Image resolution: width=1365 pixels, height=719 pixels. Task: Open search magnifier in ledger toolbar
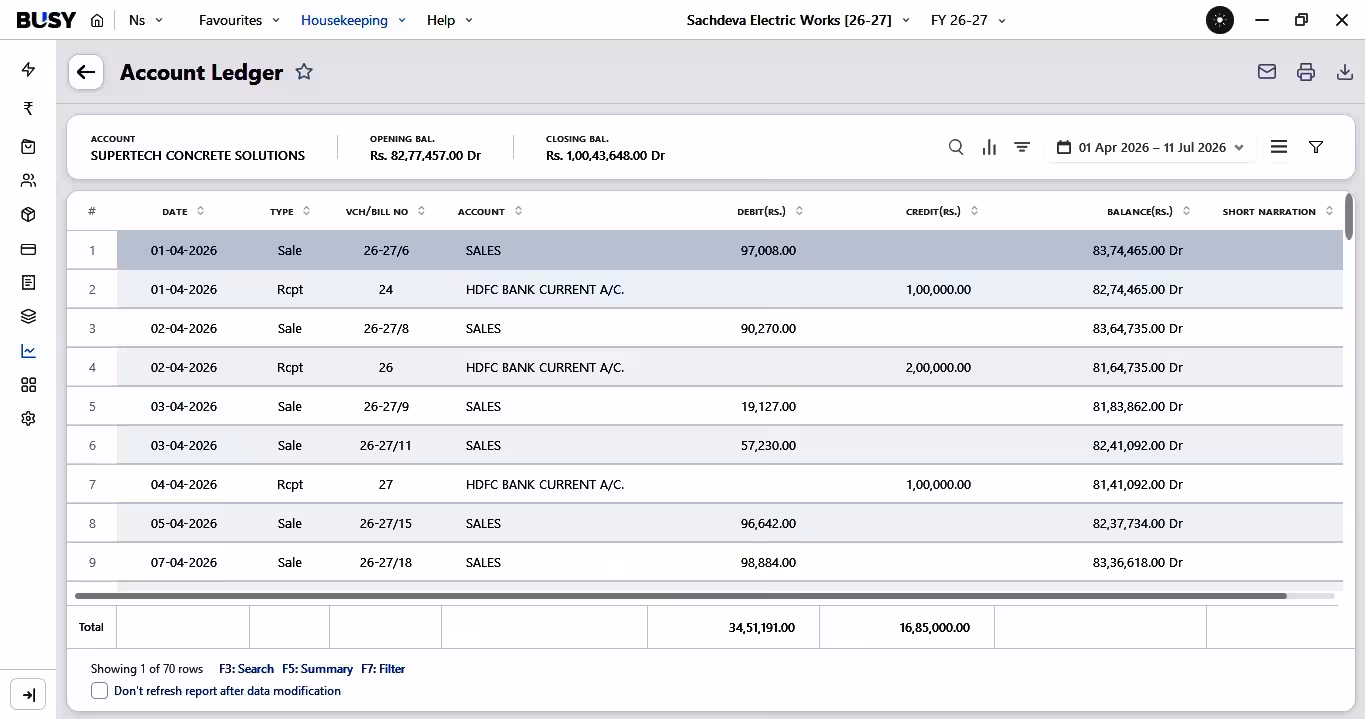pos(956,147)
